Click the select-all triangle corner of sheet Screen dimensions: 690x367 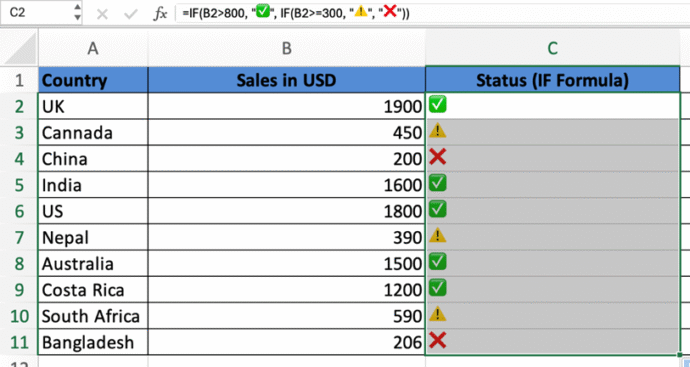coord(19,48)
